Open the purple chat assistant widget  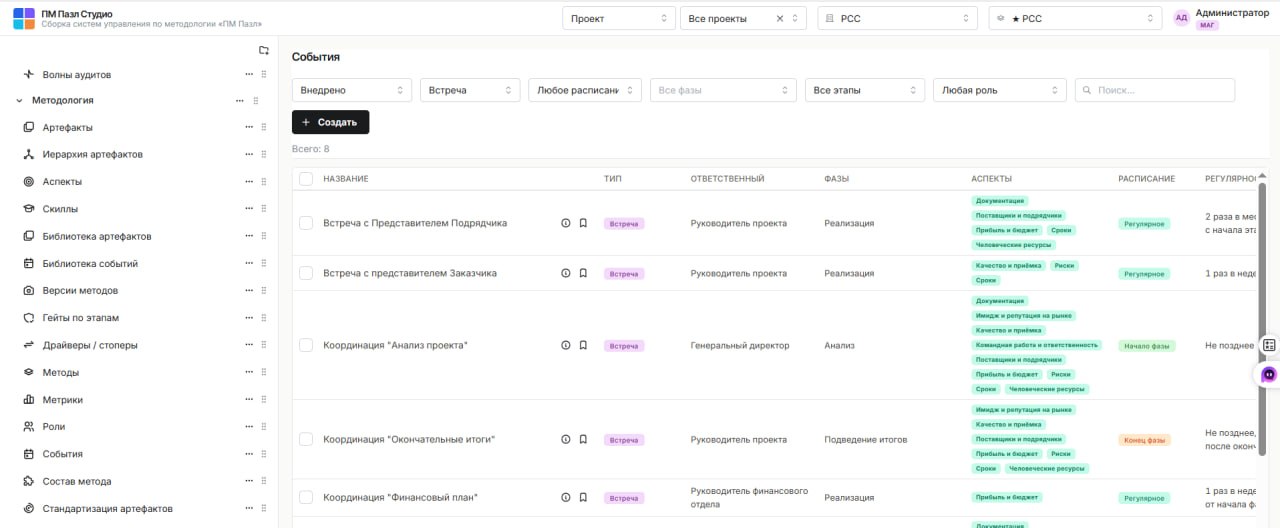click(x=1268, y=374)
